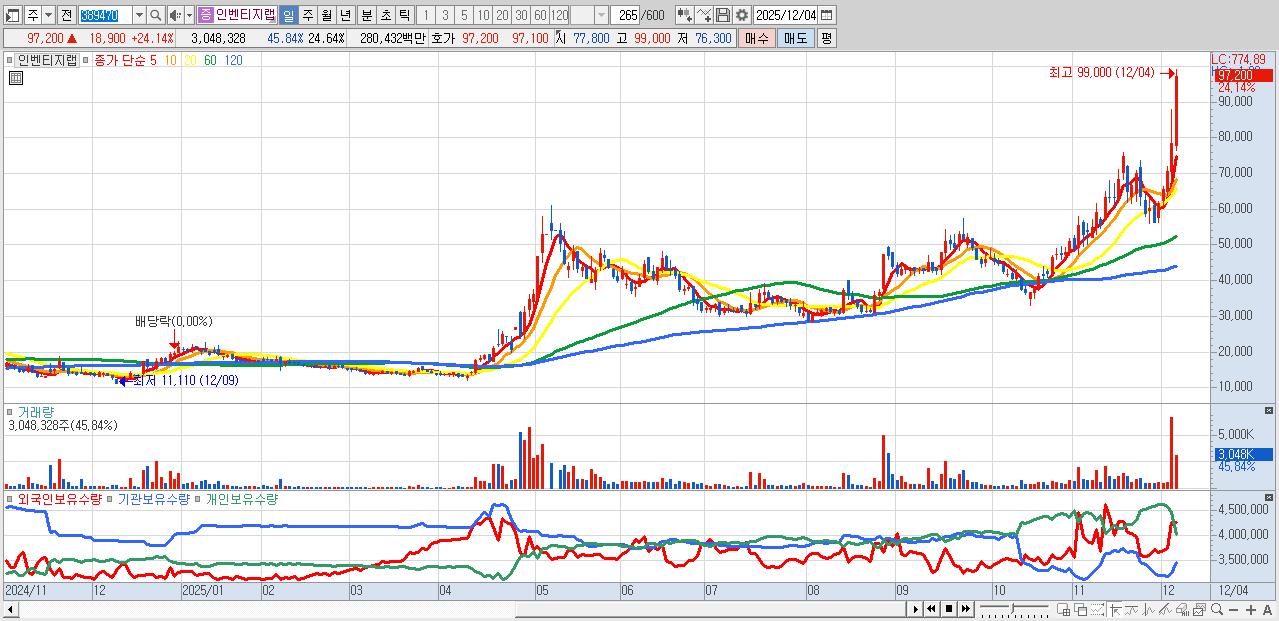Edit the stock code field 389470
This screenshot has width=1279, height=621.
pos(106,15)
